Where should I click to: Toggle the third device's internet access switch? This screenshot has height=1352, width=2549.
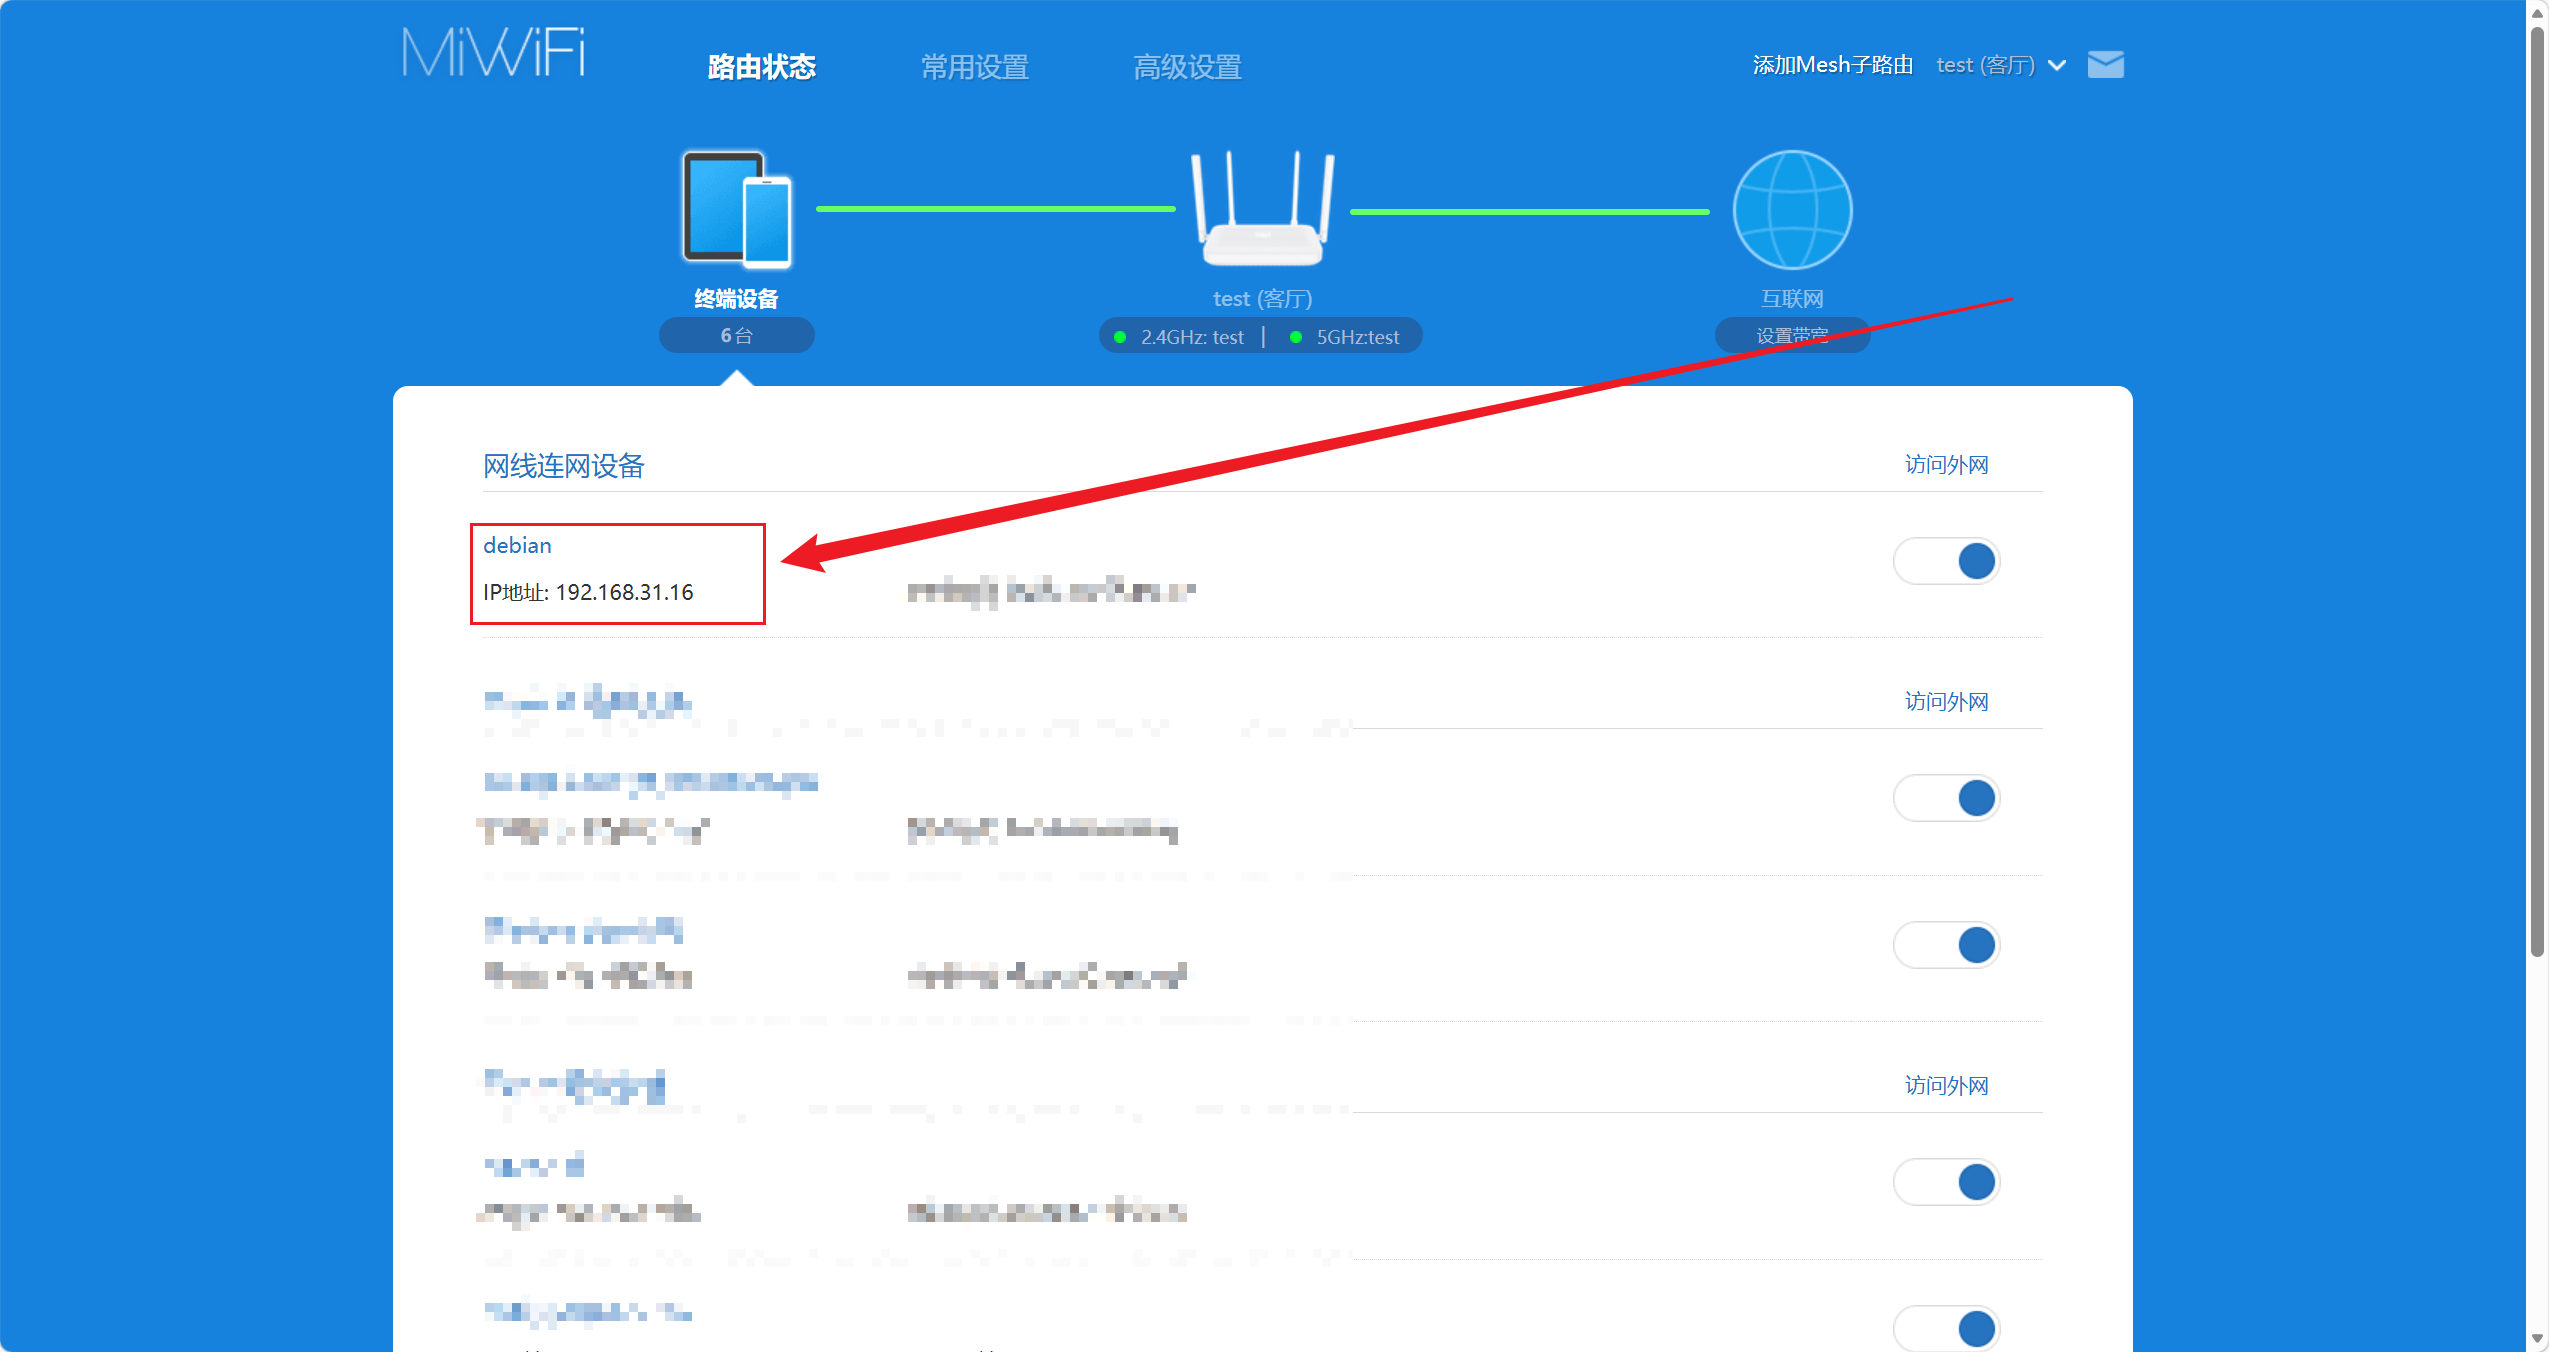(x=1946, y=945)
